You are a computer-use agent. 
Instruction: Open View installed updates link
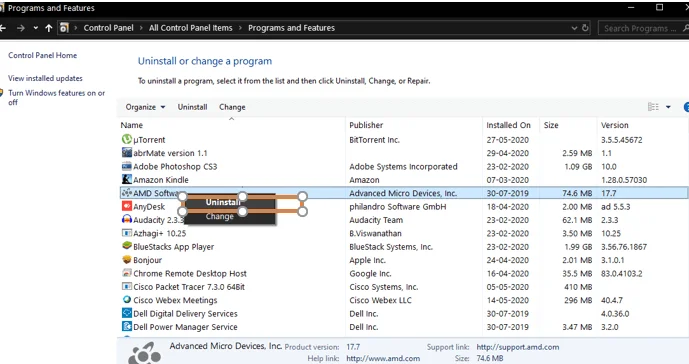coord(45,78)
